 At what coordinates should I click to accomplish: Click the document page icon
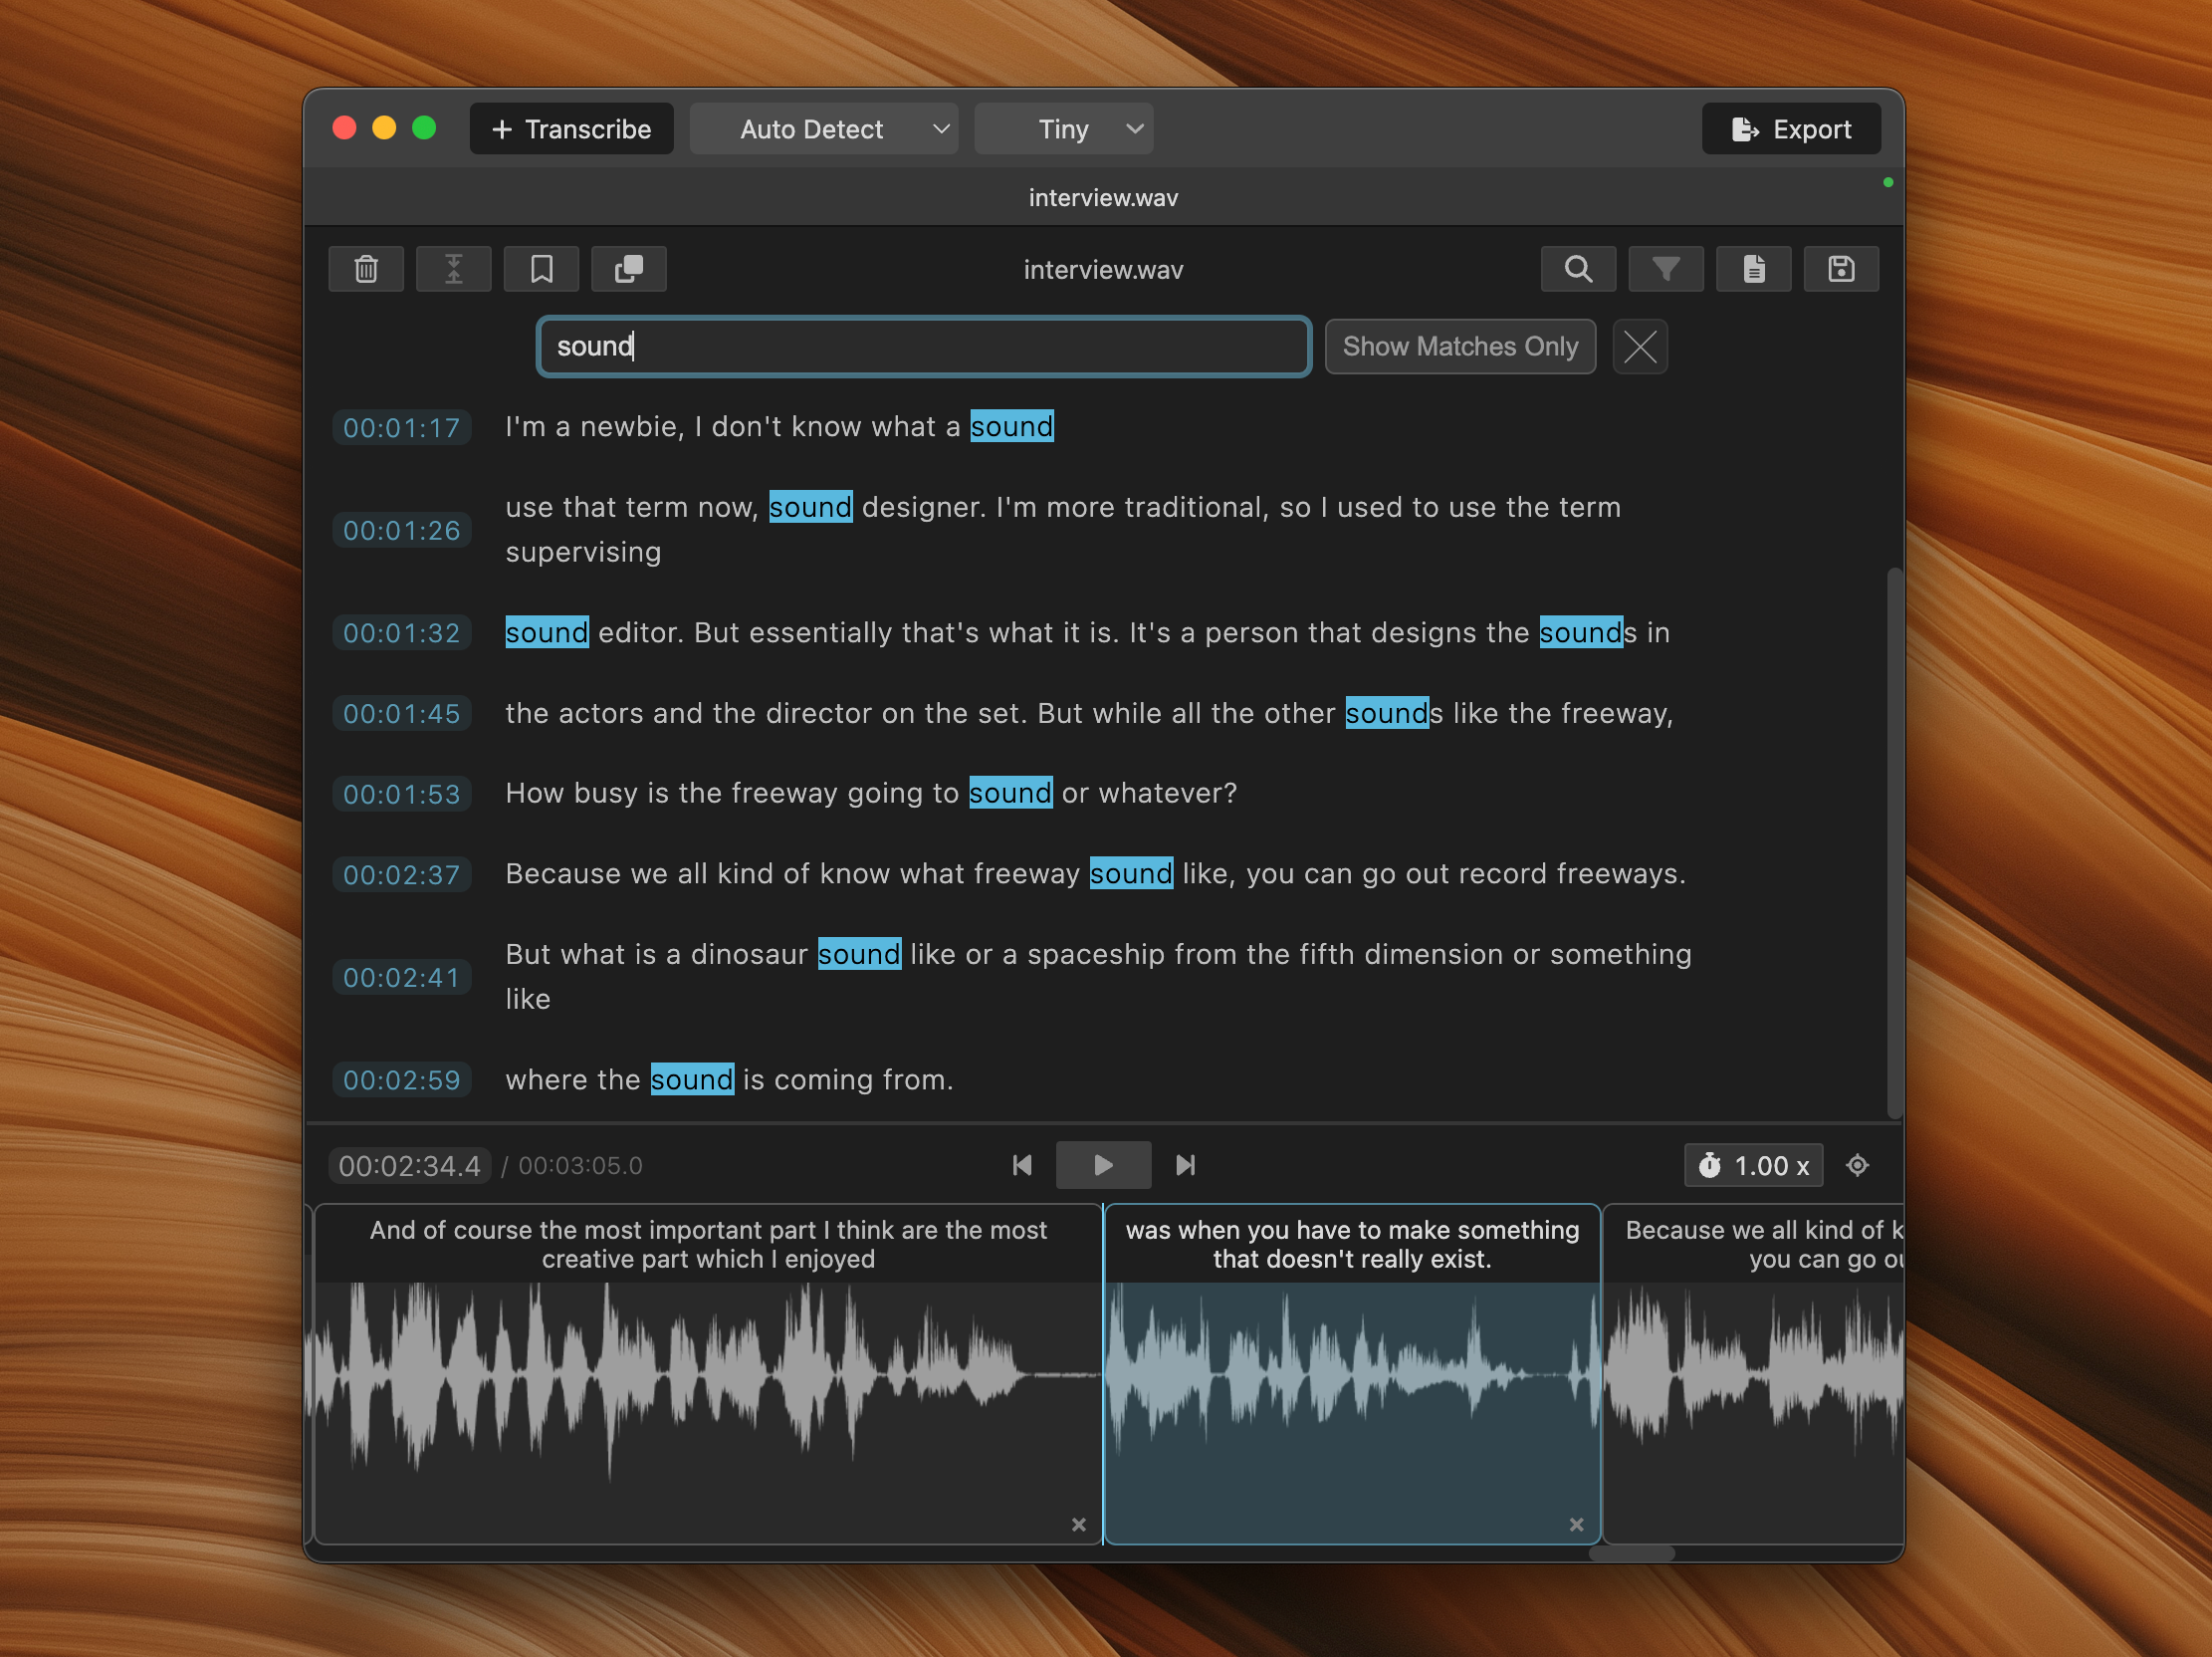coord(1754,269)
